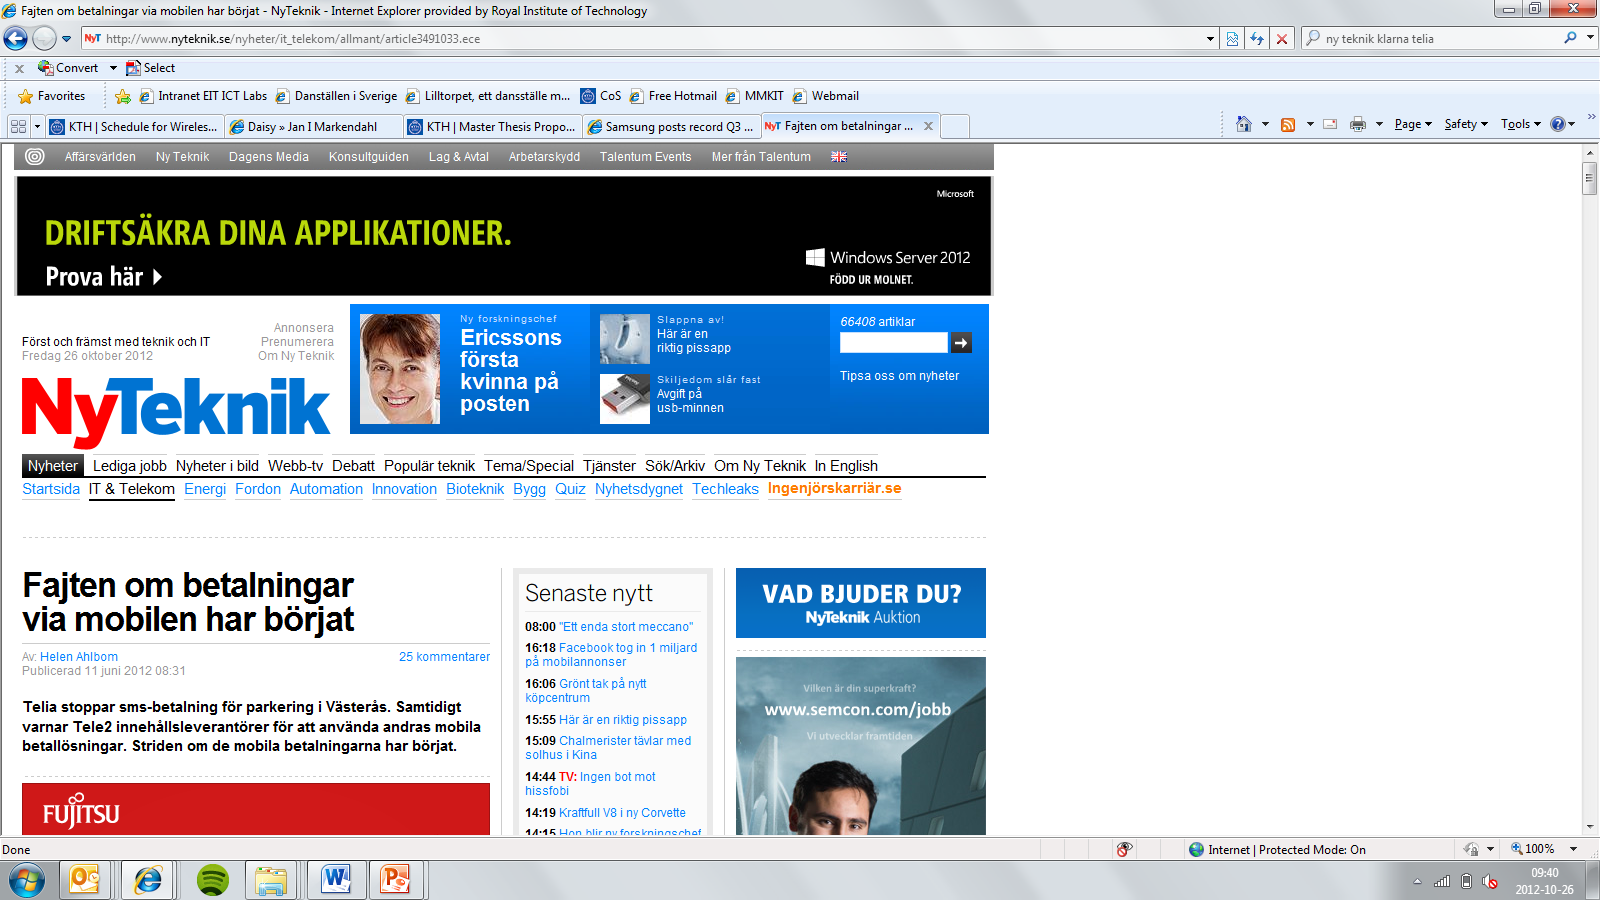
Task: Open the Tools menu dropdown
Action: coord(1520,124)
